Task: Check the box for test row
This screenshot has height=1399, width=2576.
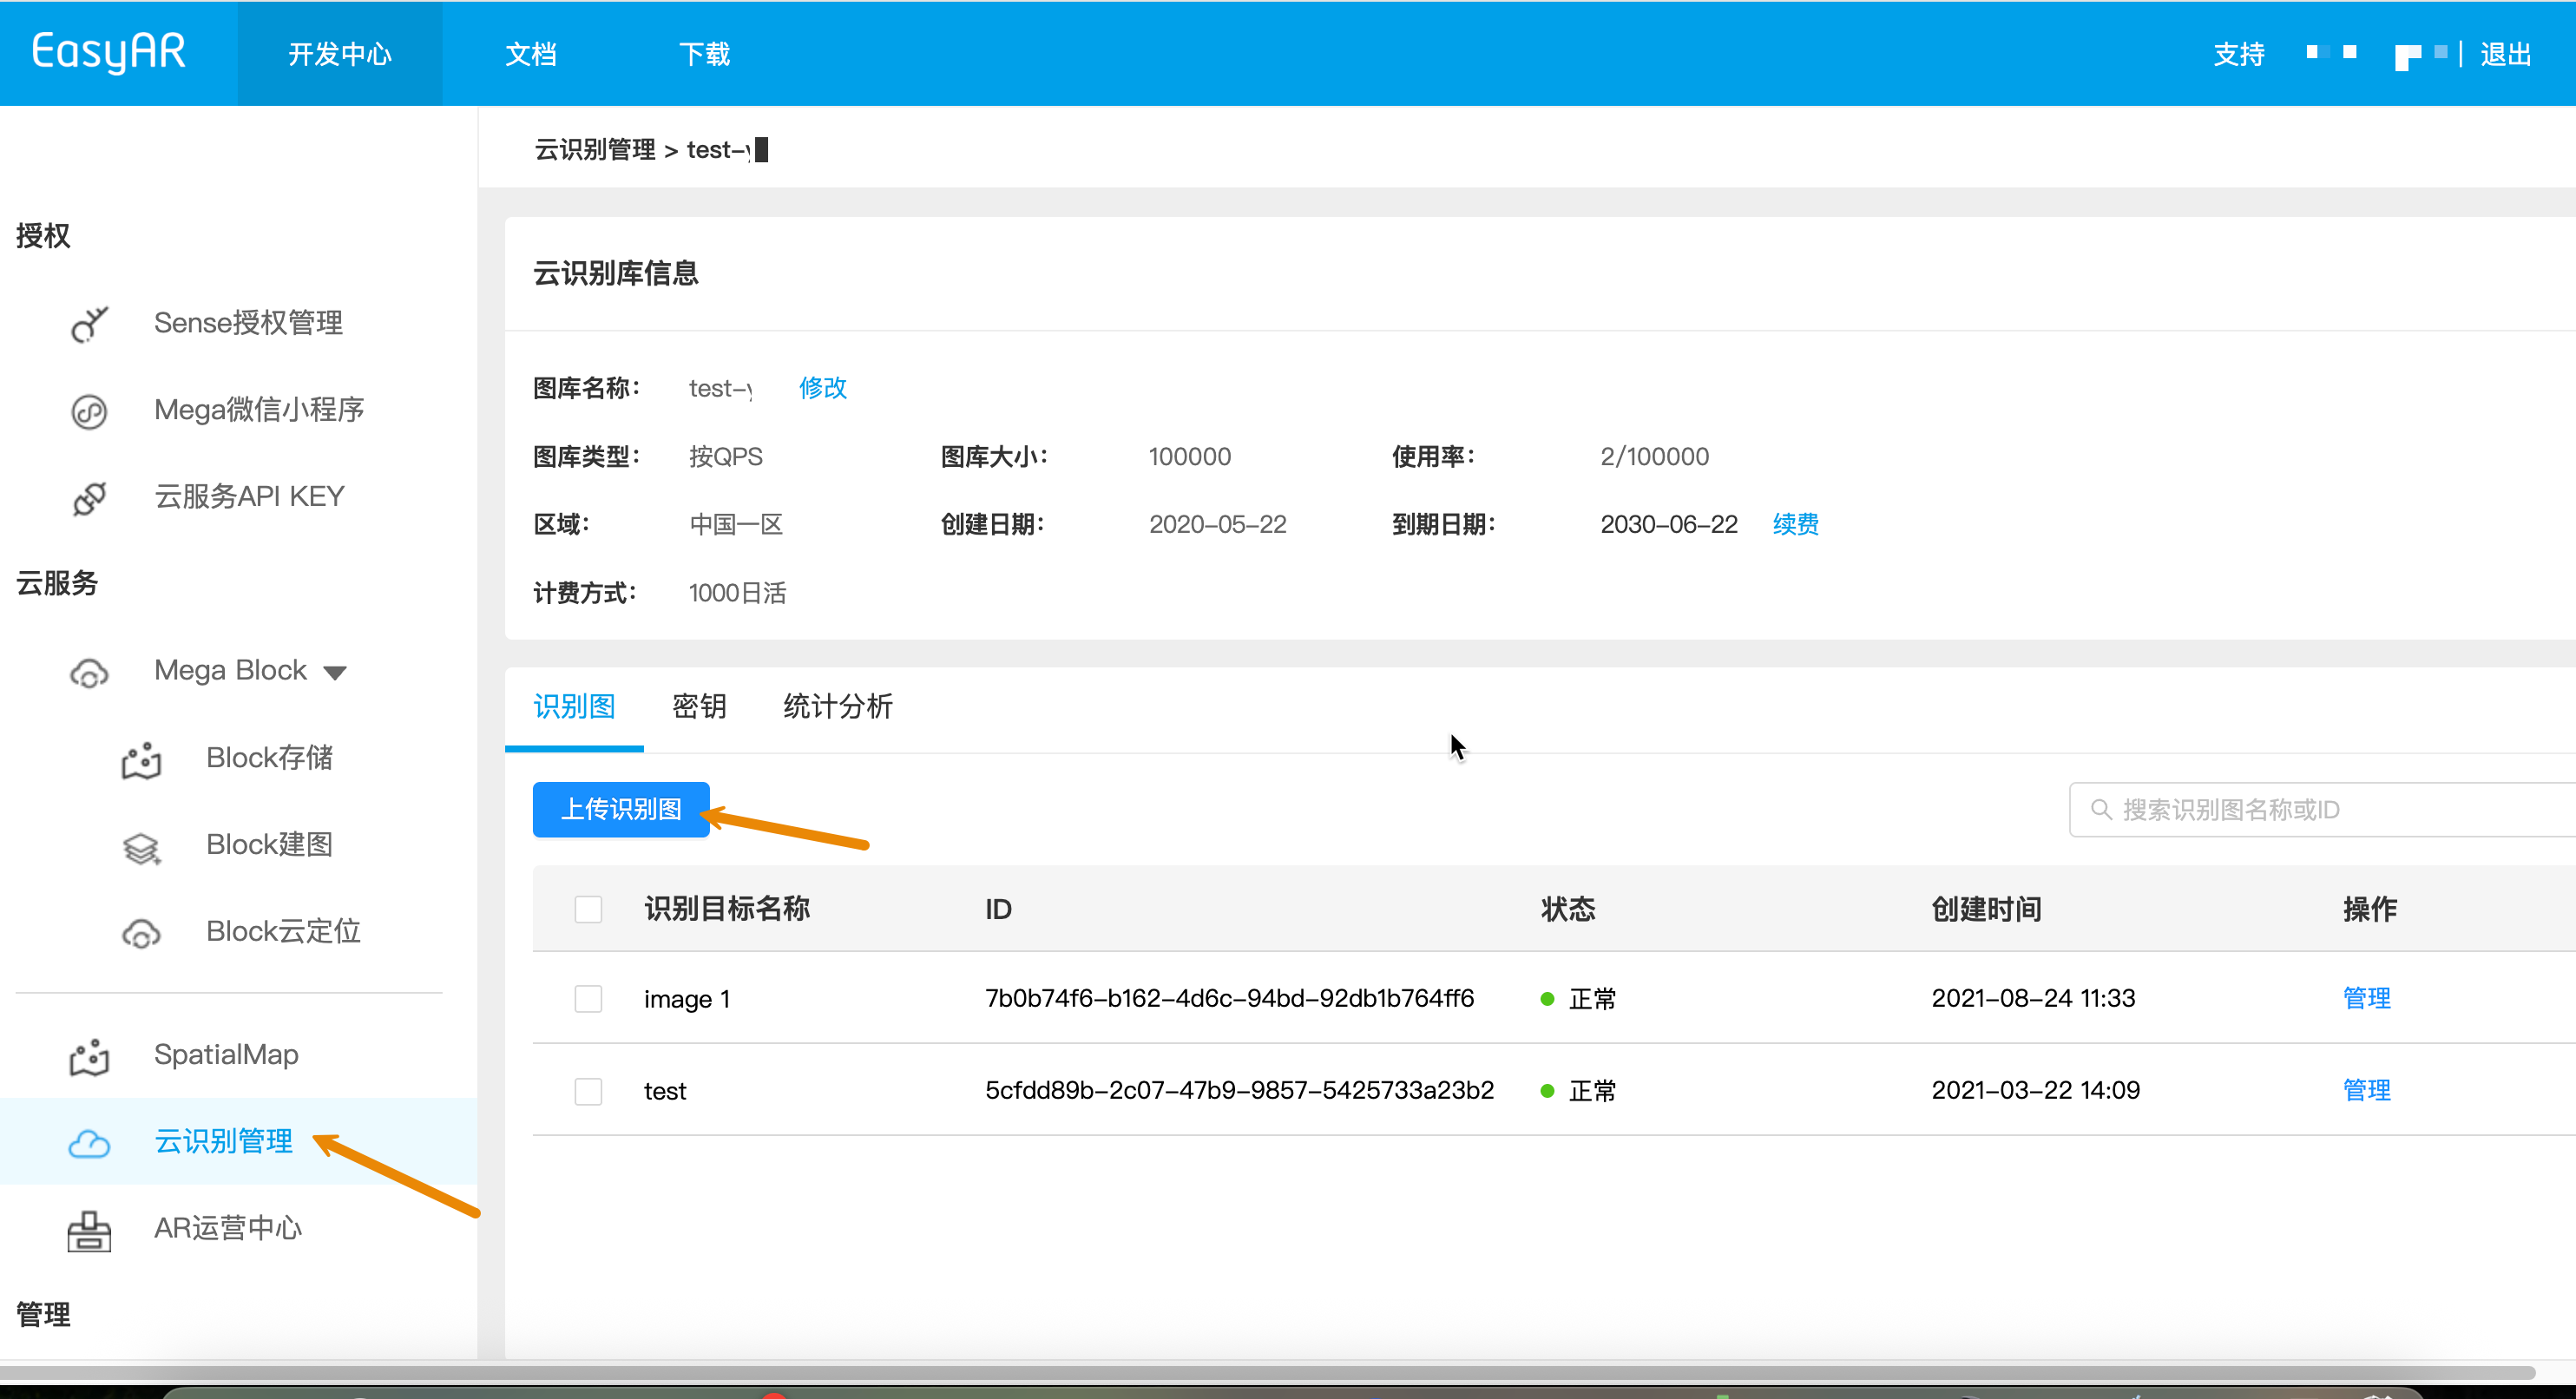Action: pos(588,1090)
